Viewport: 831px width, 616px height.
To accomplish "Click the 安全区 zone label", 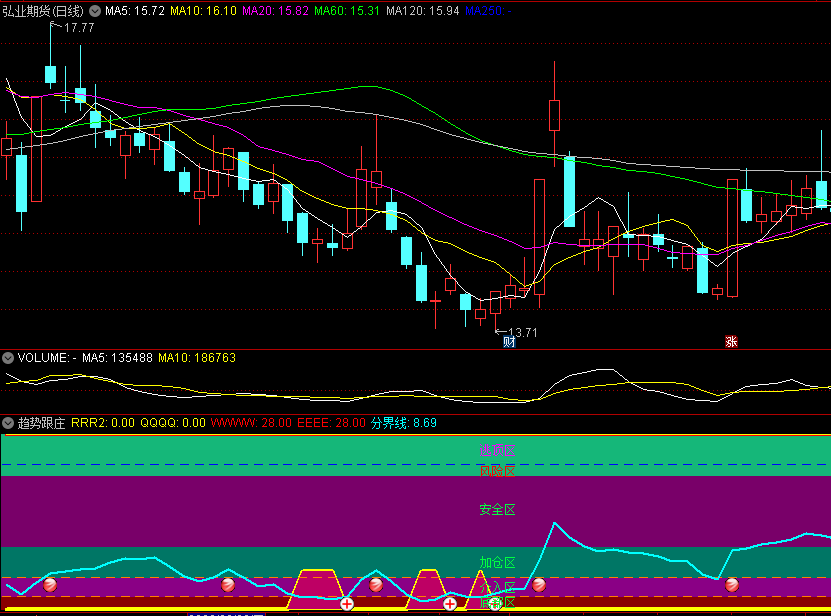I will [497, 510].
